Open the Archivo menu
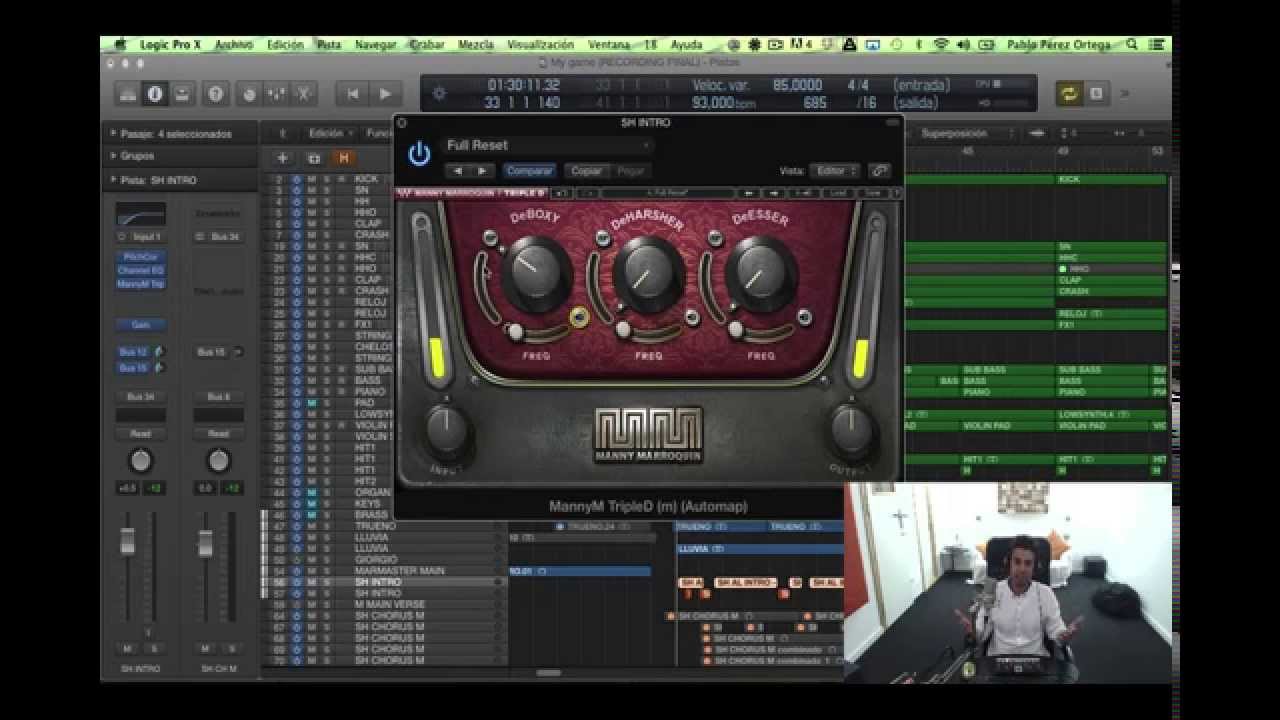 [234, 44]
